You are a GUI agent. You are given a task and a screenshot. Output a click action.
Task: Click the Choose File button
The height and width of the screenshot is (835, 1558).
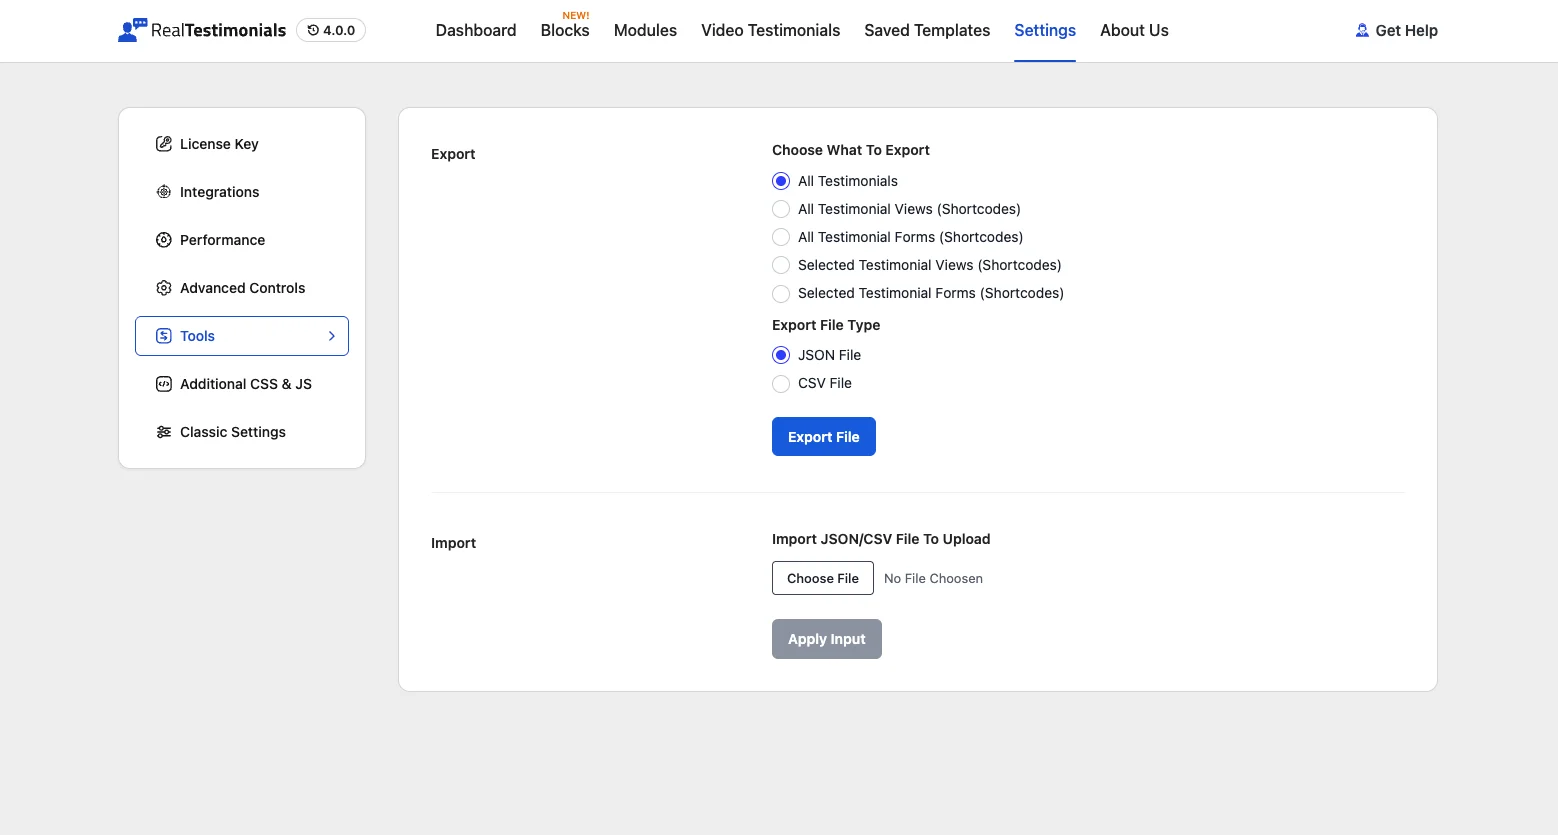823,578
